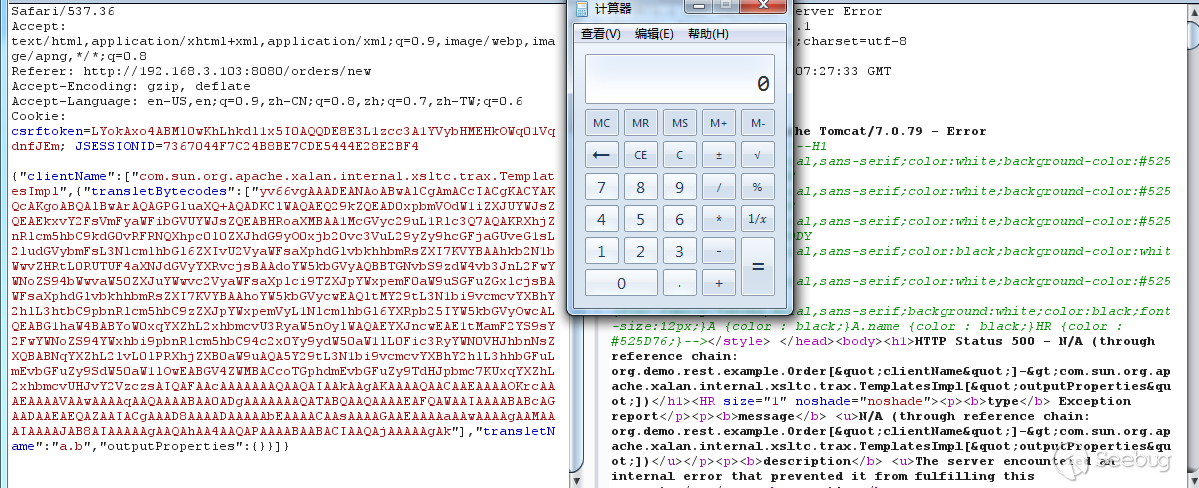The width and height of the screenshot is (1199, 488).
Task: Click digit 2 on calculator
Action: (x=641, y=251)
